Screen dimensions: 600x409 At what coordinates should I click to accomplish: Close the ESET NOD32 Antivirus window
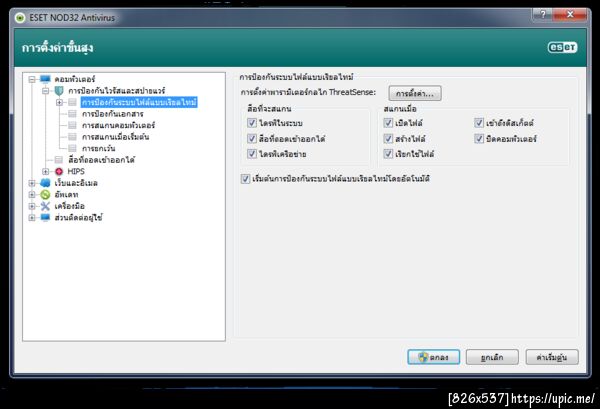(570, 15)
